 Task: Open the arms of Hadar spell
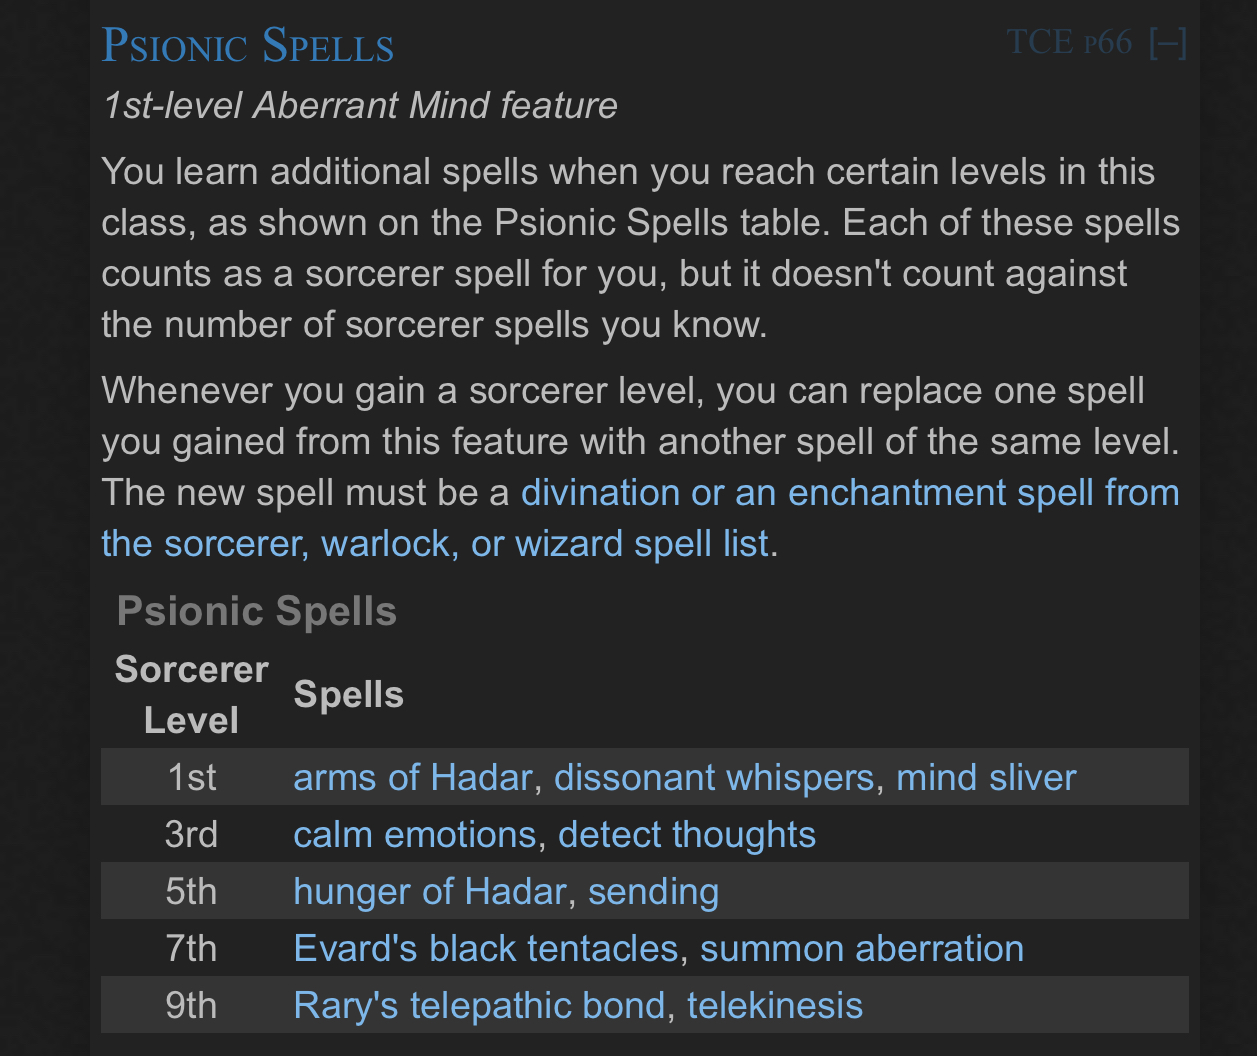(x=412, y=777)
